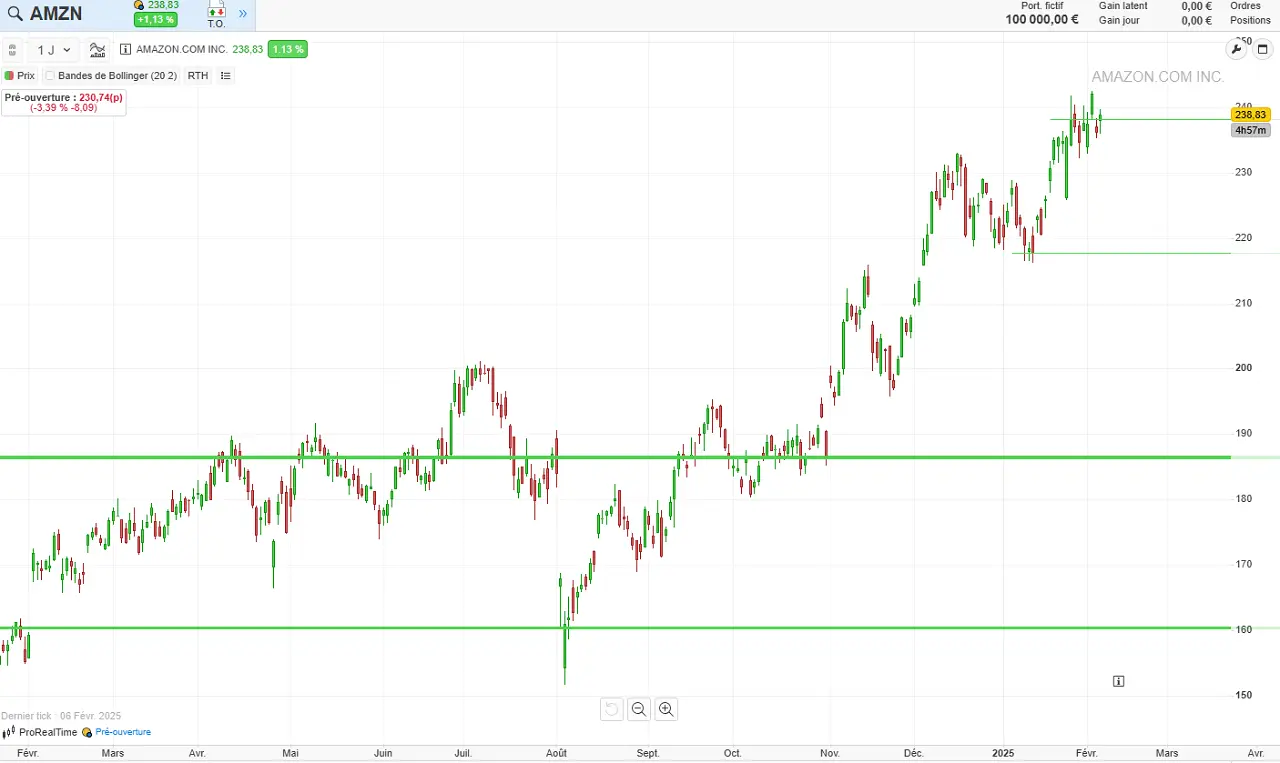Open the indicators chart icon
This screenshot has height=763, width=1280.
(x=97, y=49)
